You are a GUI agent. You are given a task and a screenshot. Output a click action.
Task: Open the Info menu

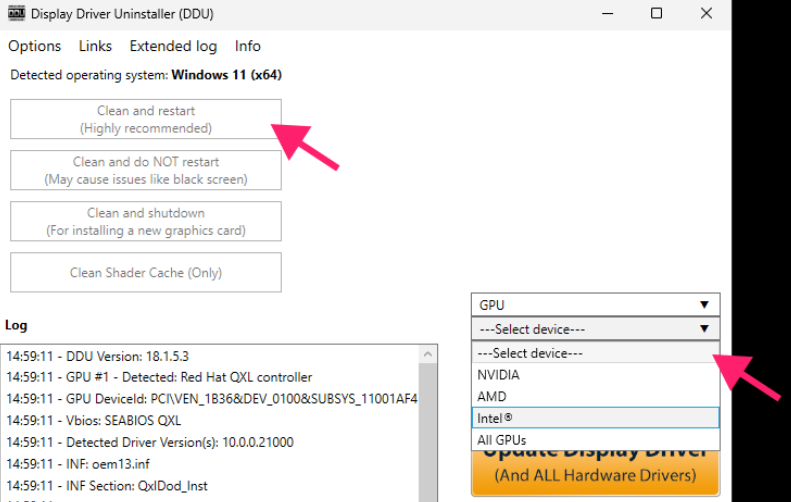click(x=247, y=46)
